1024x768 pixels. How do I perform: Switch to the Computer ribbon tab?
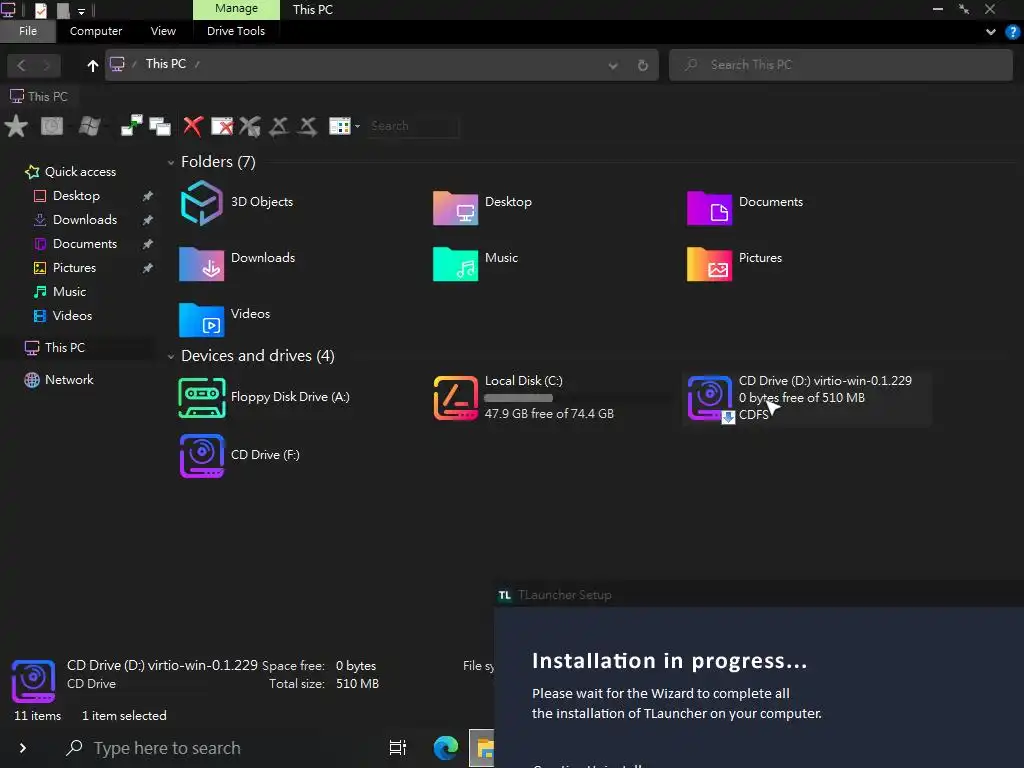point(96,31)
